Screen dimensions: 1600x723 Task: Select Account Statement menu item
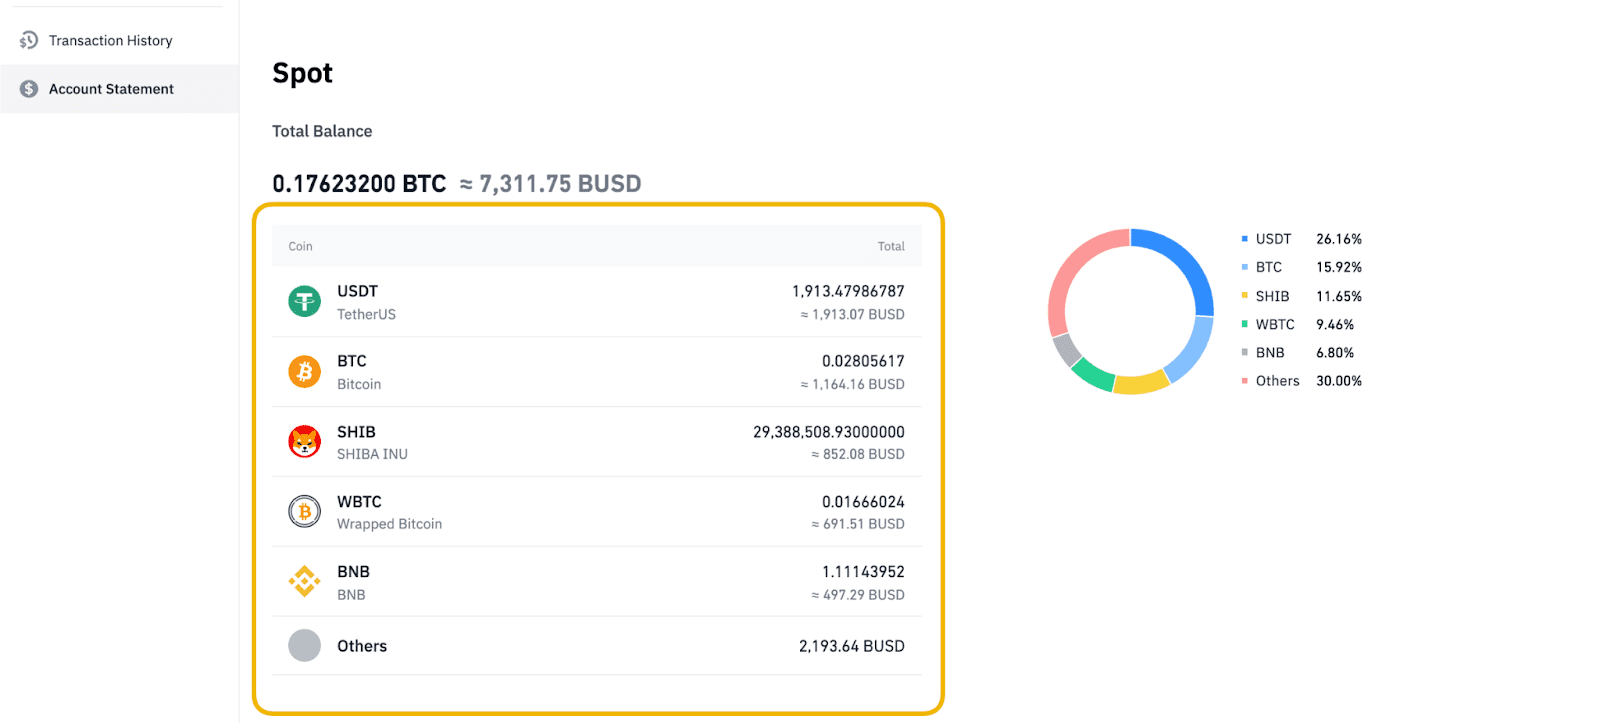coord(111,89)
